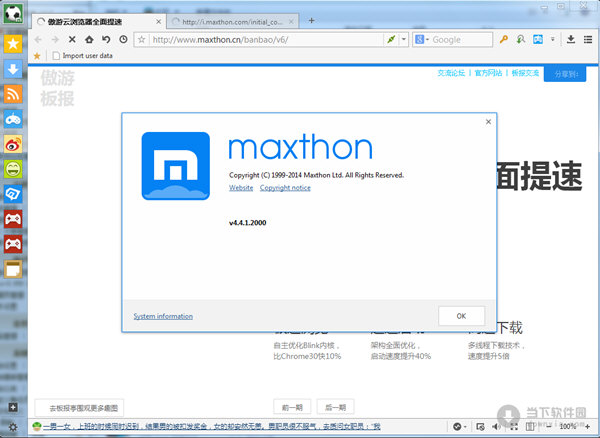The image size is (600, 438).
Task: Expand the address bar history dropdown arrow
Action: coord(404,39)
